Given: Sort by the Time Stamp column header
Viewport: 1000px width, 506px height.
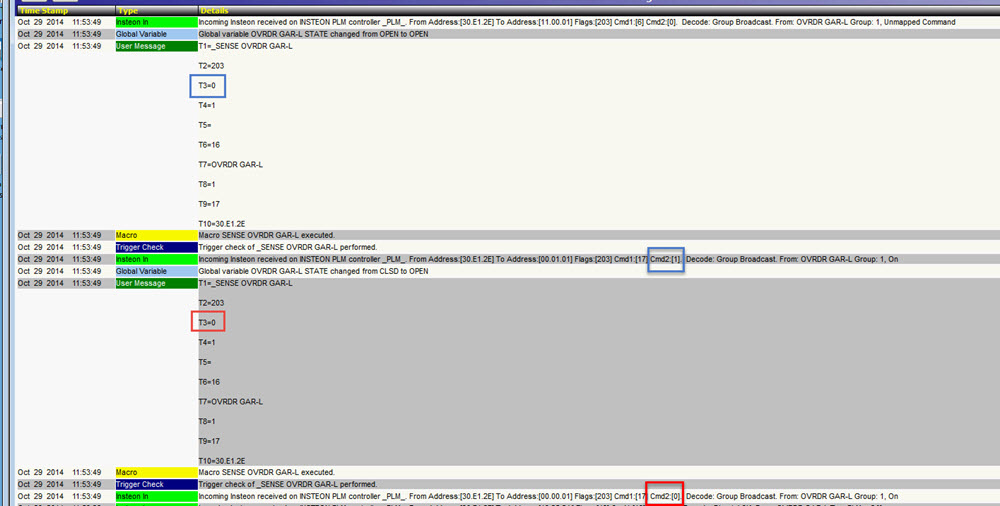Looking at the screenshot, I should (44, 10).
